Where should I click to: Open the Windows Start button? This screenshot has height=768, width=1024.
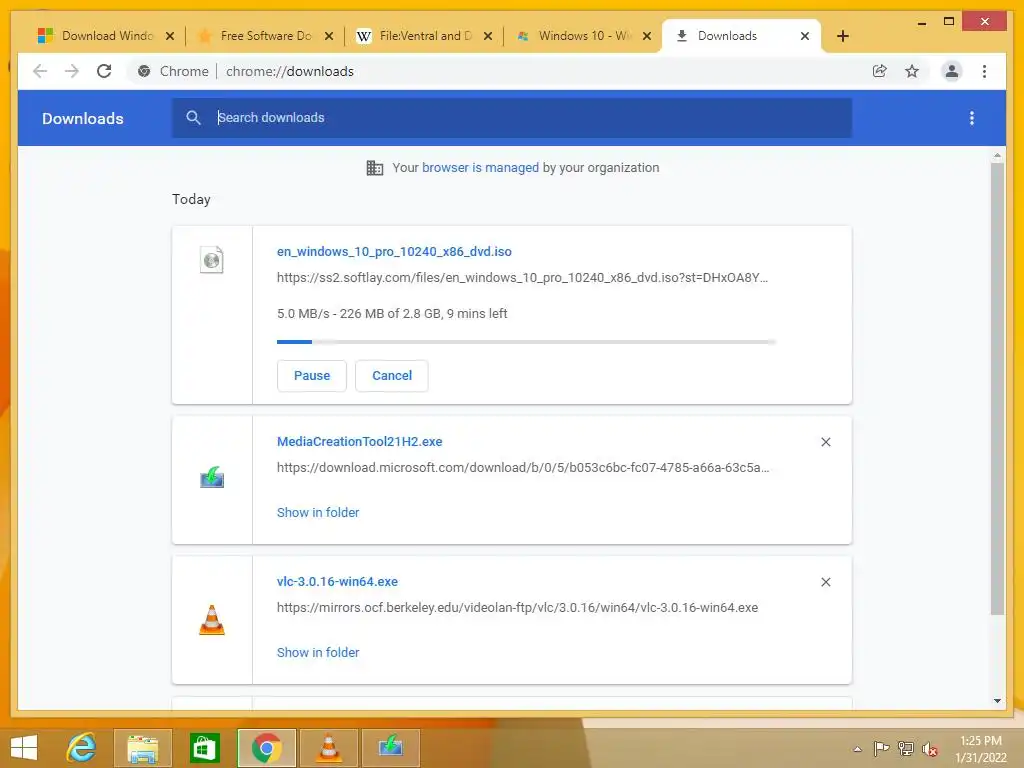[24, 748]
